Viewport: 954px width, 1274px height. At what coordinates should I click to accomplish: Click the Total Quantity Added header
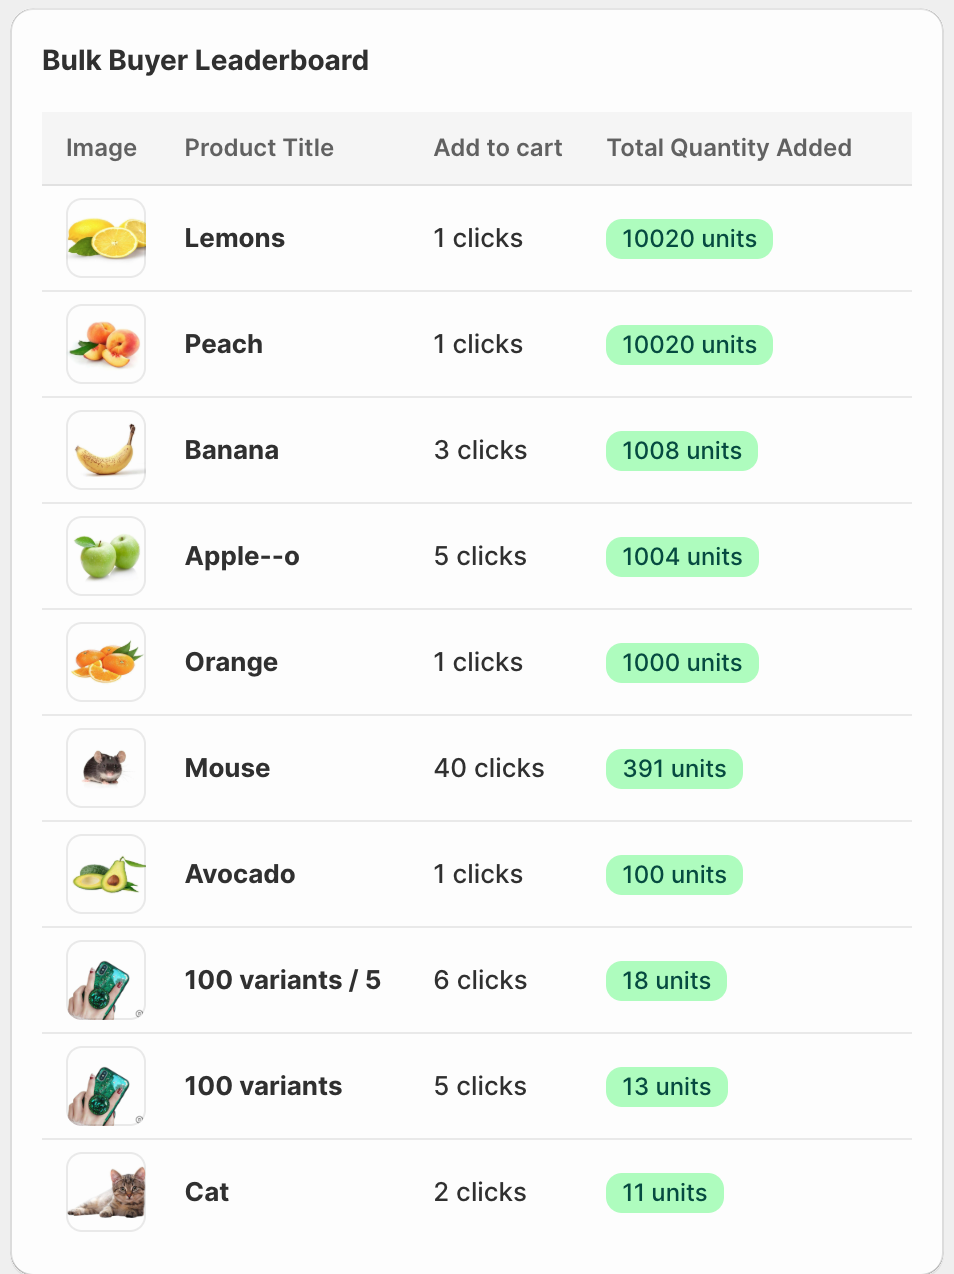click(x=729, y=148)
